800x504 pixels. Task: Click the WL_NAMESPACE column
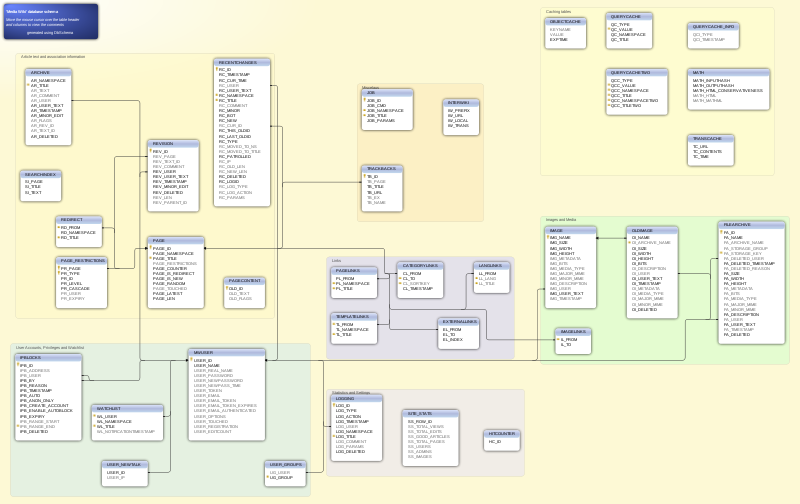tap(114, 421)
